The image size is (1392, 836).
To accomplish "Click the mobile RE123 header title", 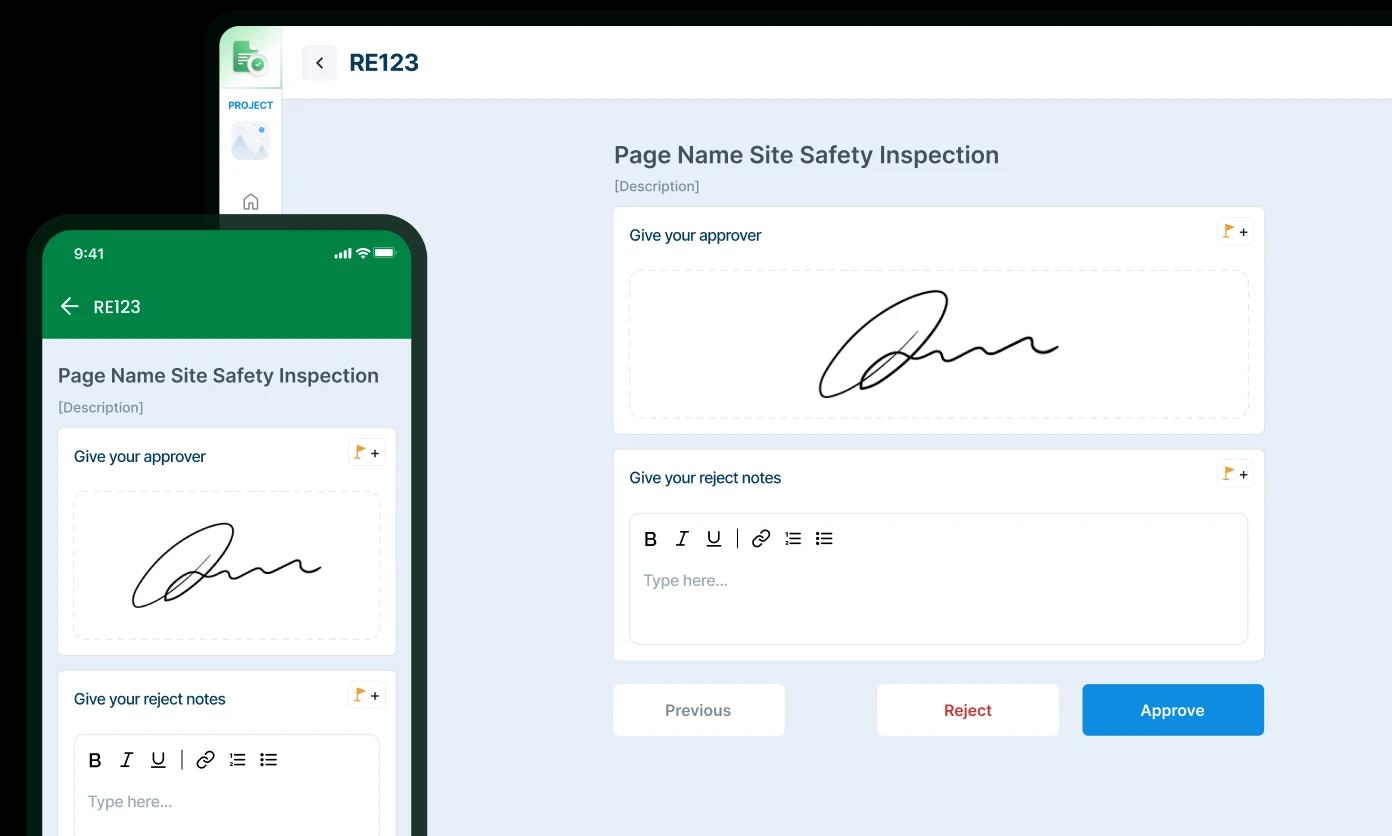I will (x=117, y=307).
